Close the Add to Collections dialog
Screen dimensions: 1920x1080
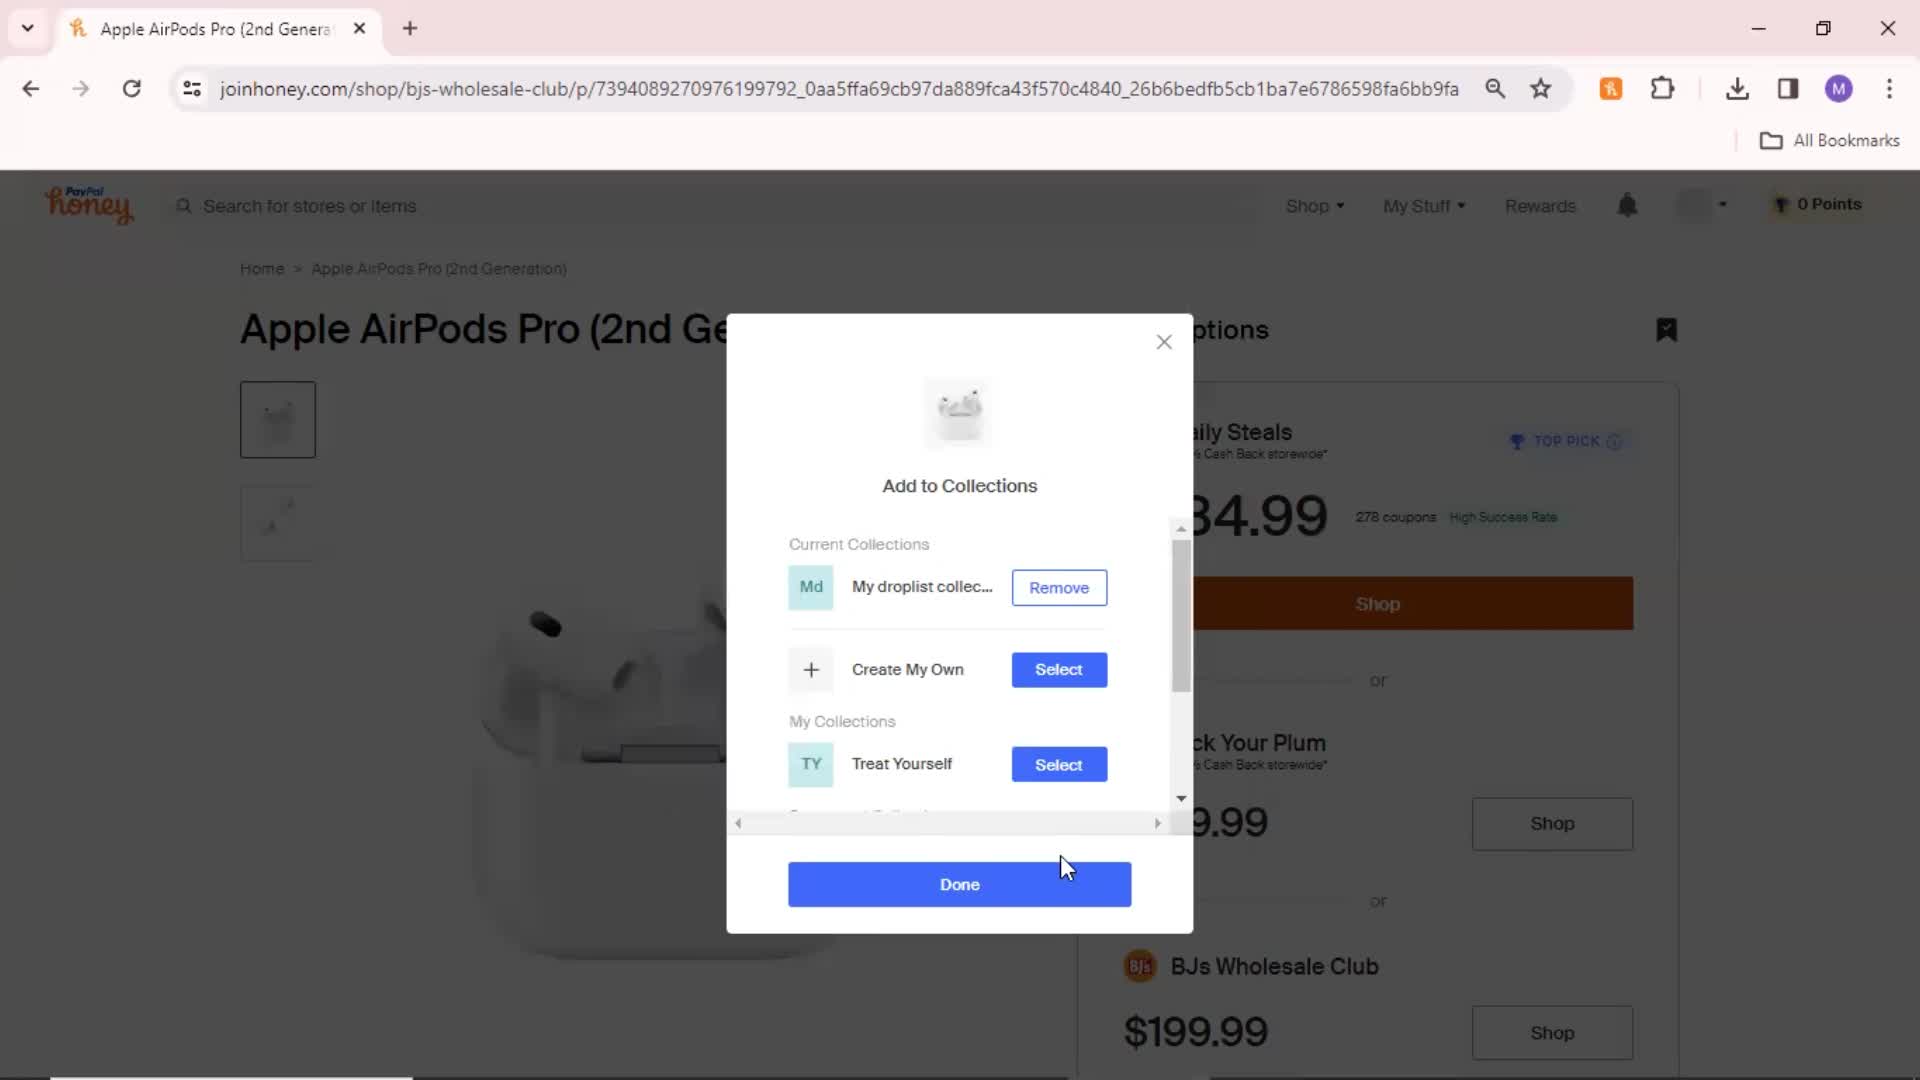coord(1163,343)
